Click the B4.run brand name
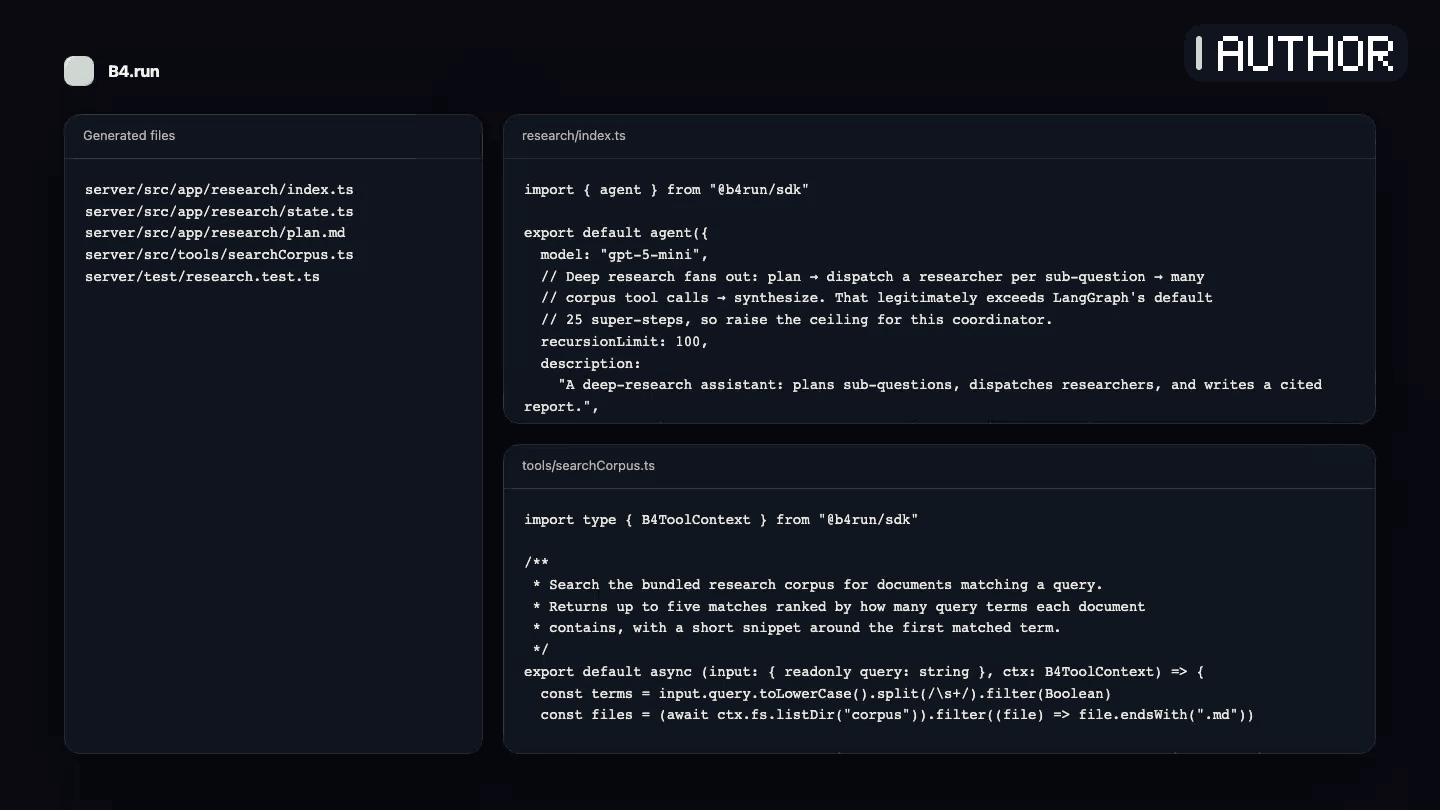1440x810 pixels. point(134,71)
